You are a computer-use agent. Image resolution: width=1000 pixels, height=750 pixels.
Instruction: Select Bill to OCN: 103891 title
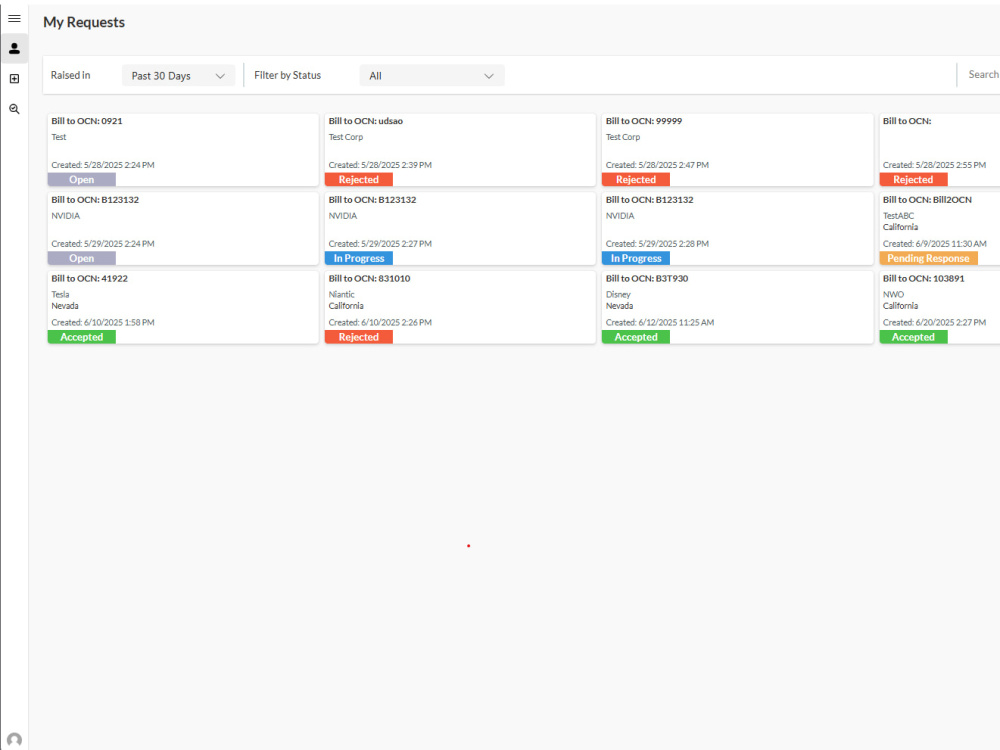click(923, 279)
